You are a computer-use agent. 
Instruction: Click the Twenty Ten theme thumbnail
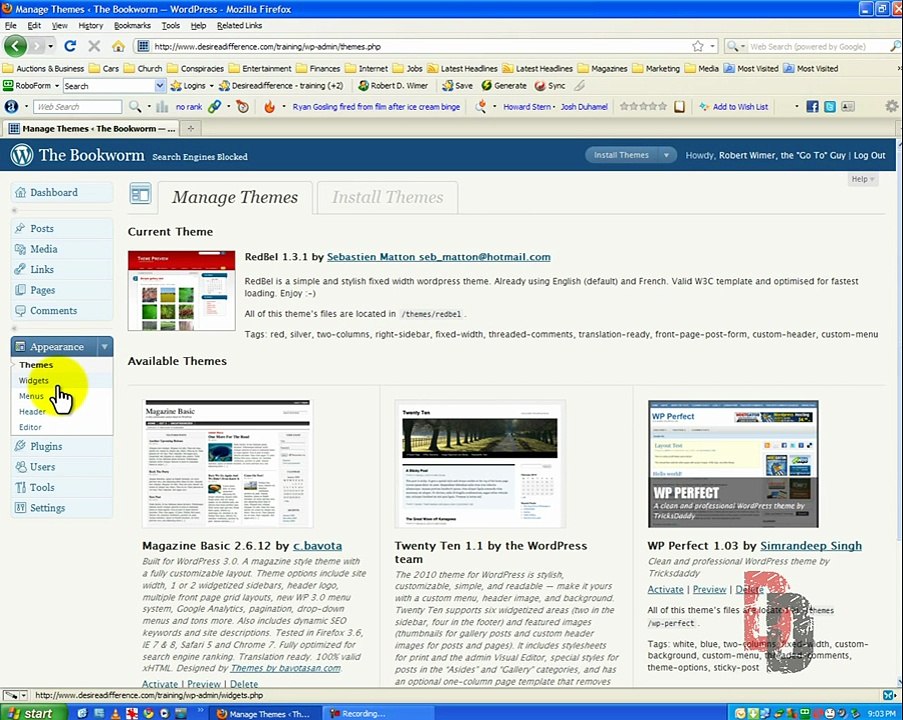480,464
